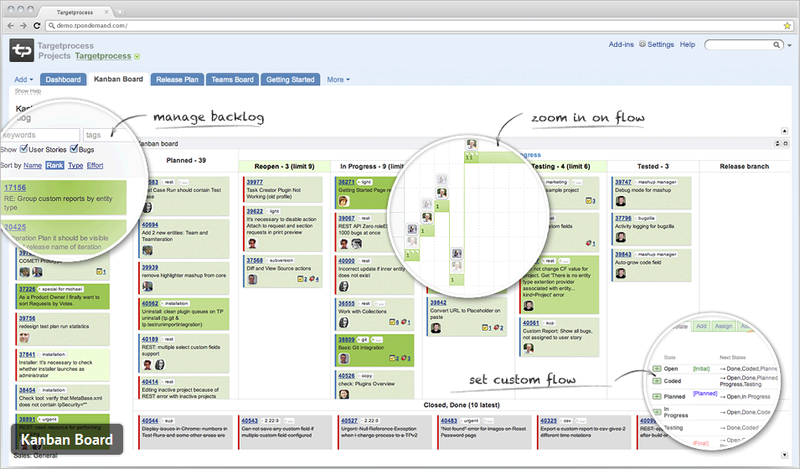Click the avatar on card 39622
This screenshot has width=800, height=469.
tap(253, 243)
